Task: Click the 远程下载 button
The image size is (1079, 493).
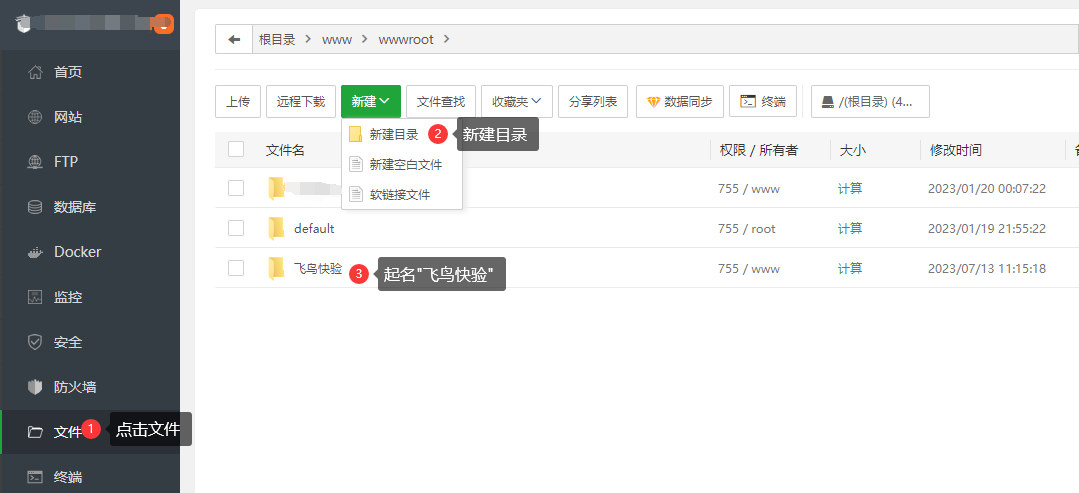Action: (300, 101)
